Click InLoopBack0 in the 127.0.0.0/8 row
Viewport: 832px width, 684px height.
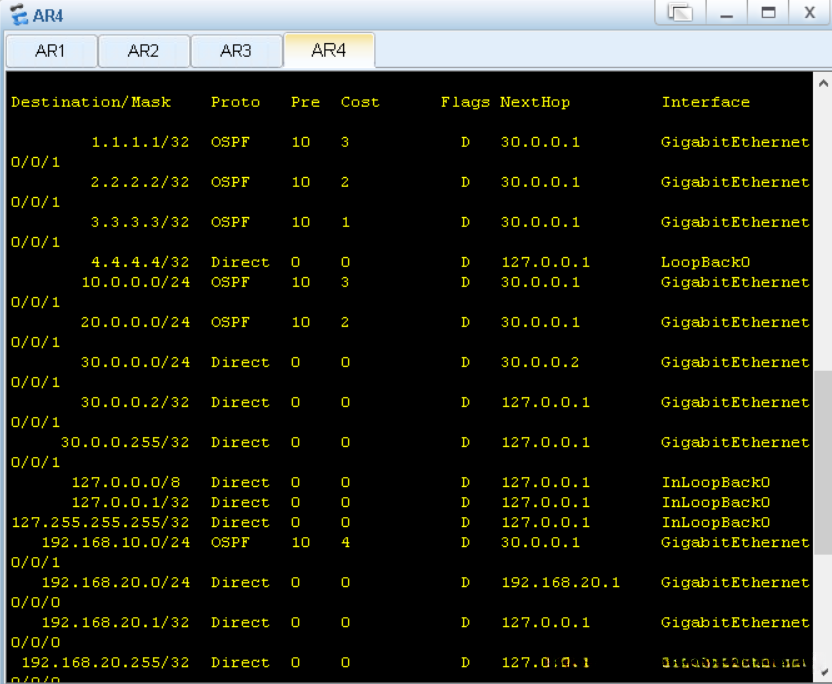pos(716,482)
